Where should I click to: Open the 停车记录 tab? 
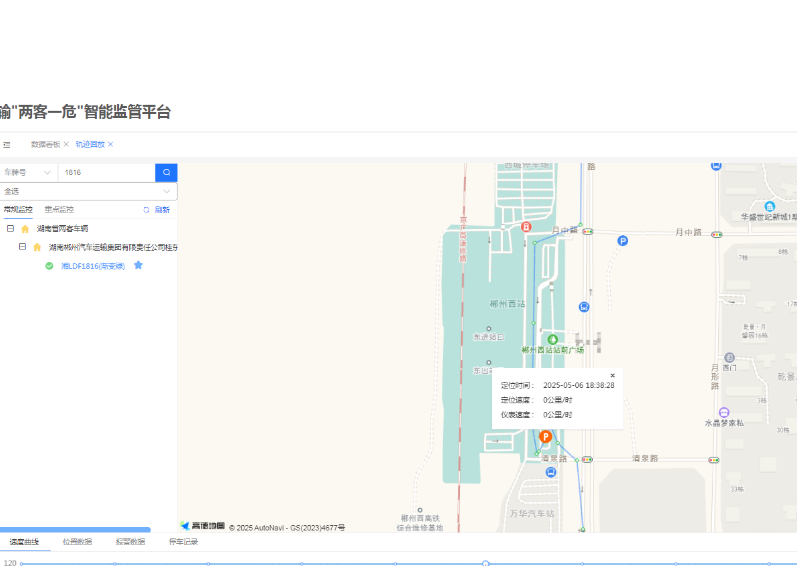coord(183,542)
